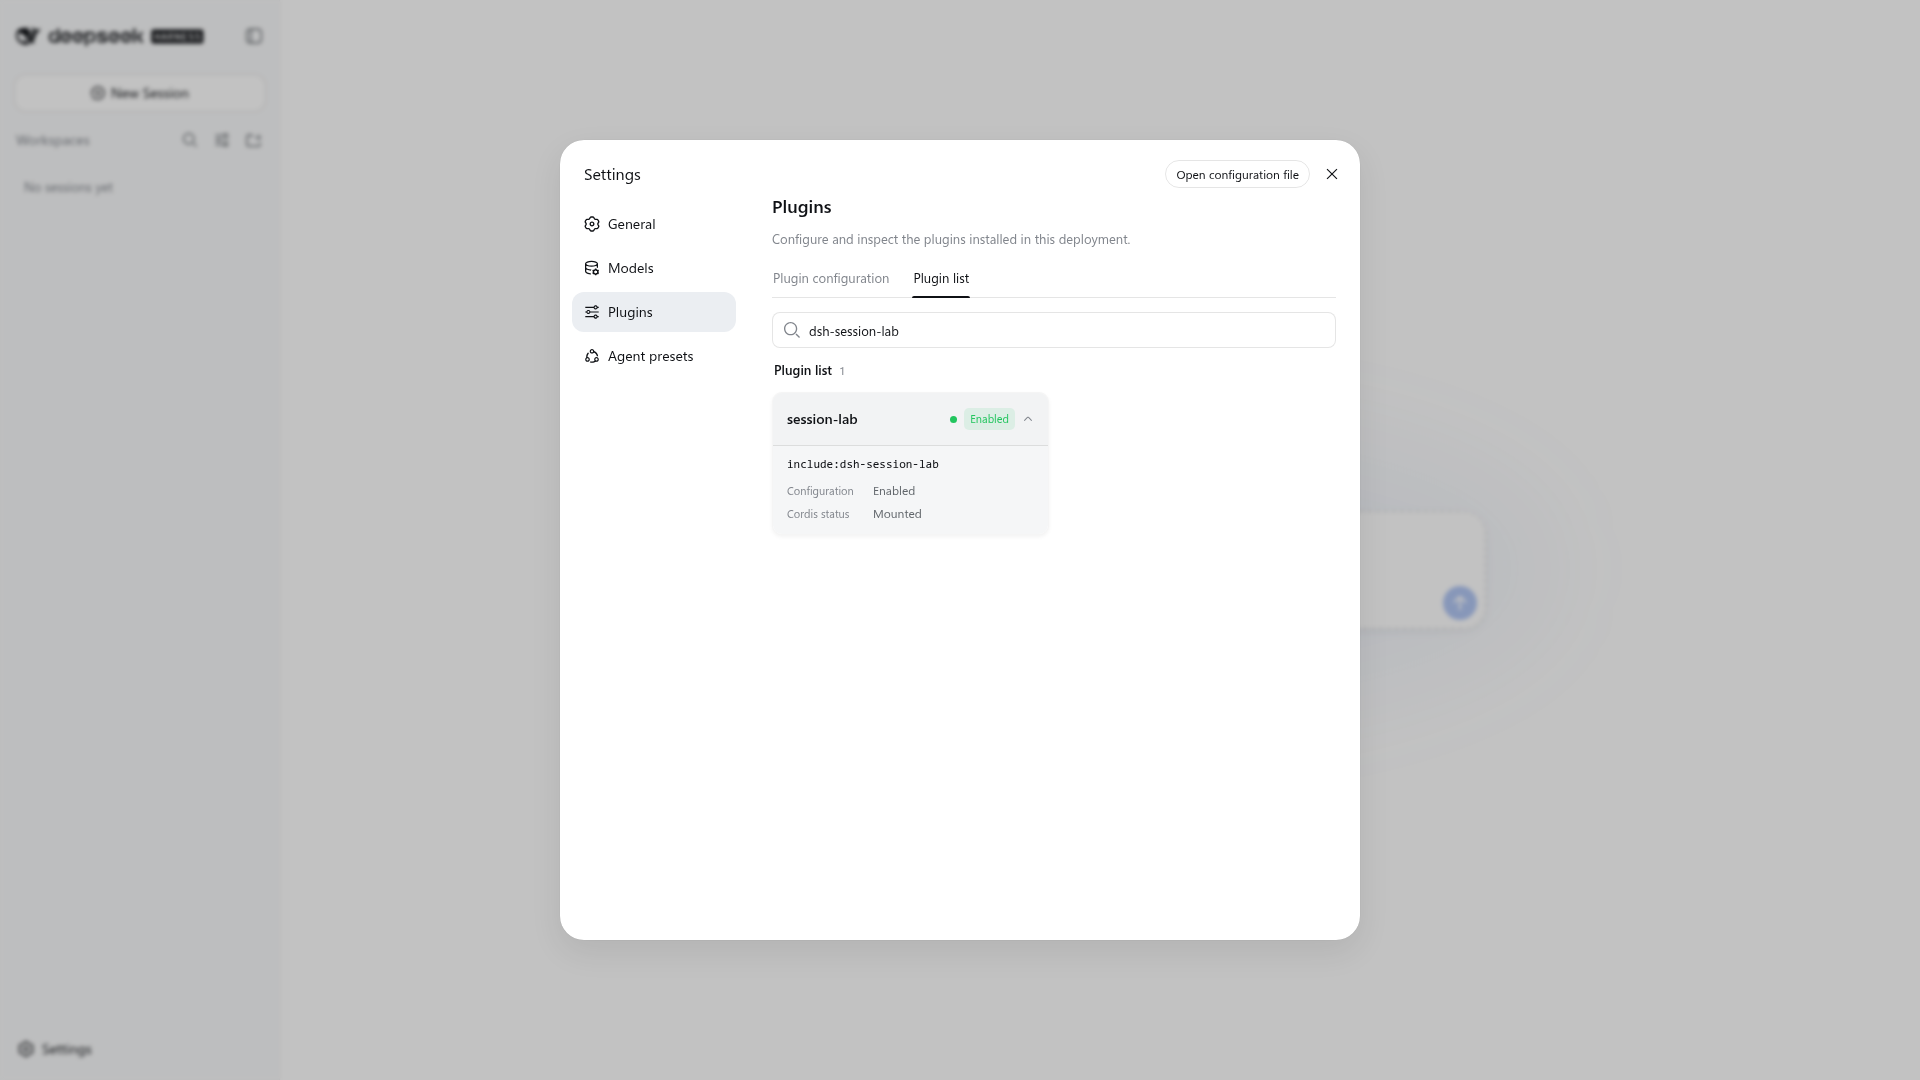
Task: Click the new workspace folder icon
Action: 254,140
